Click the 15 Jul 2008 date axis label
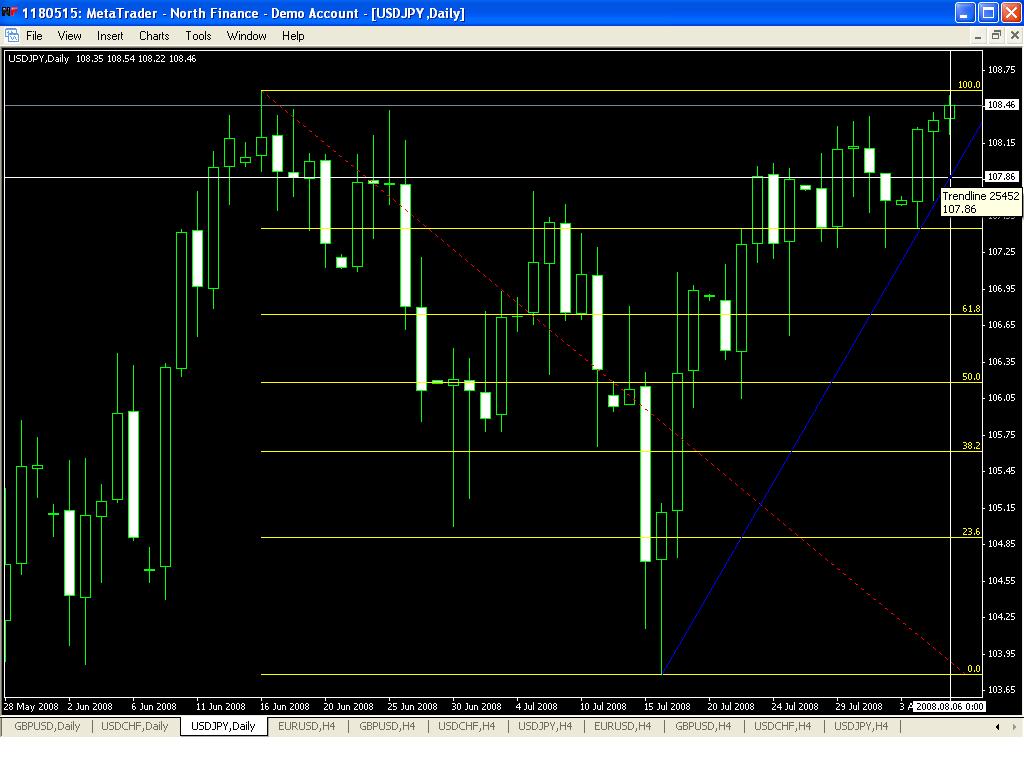1024x768 pixels. coord(667,707)
